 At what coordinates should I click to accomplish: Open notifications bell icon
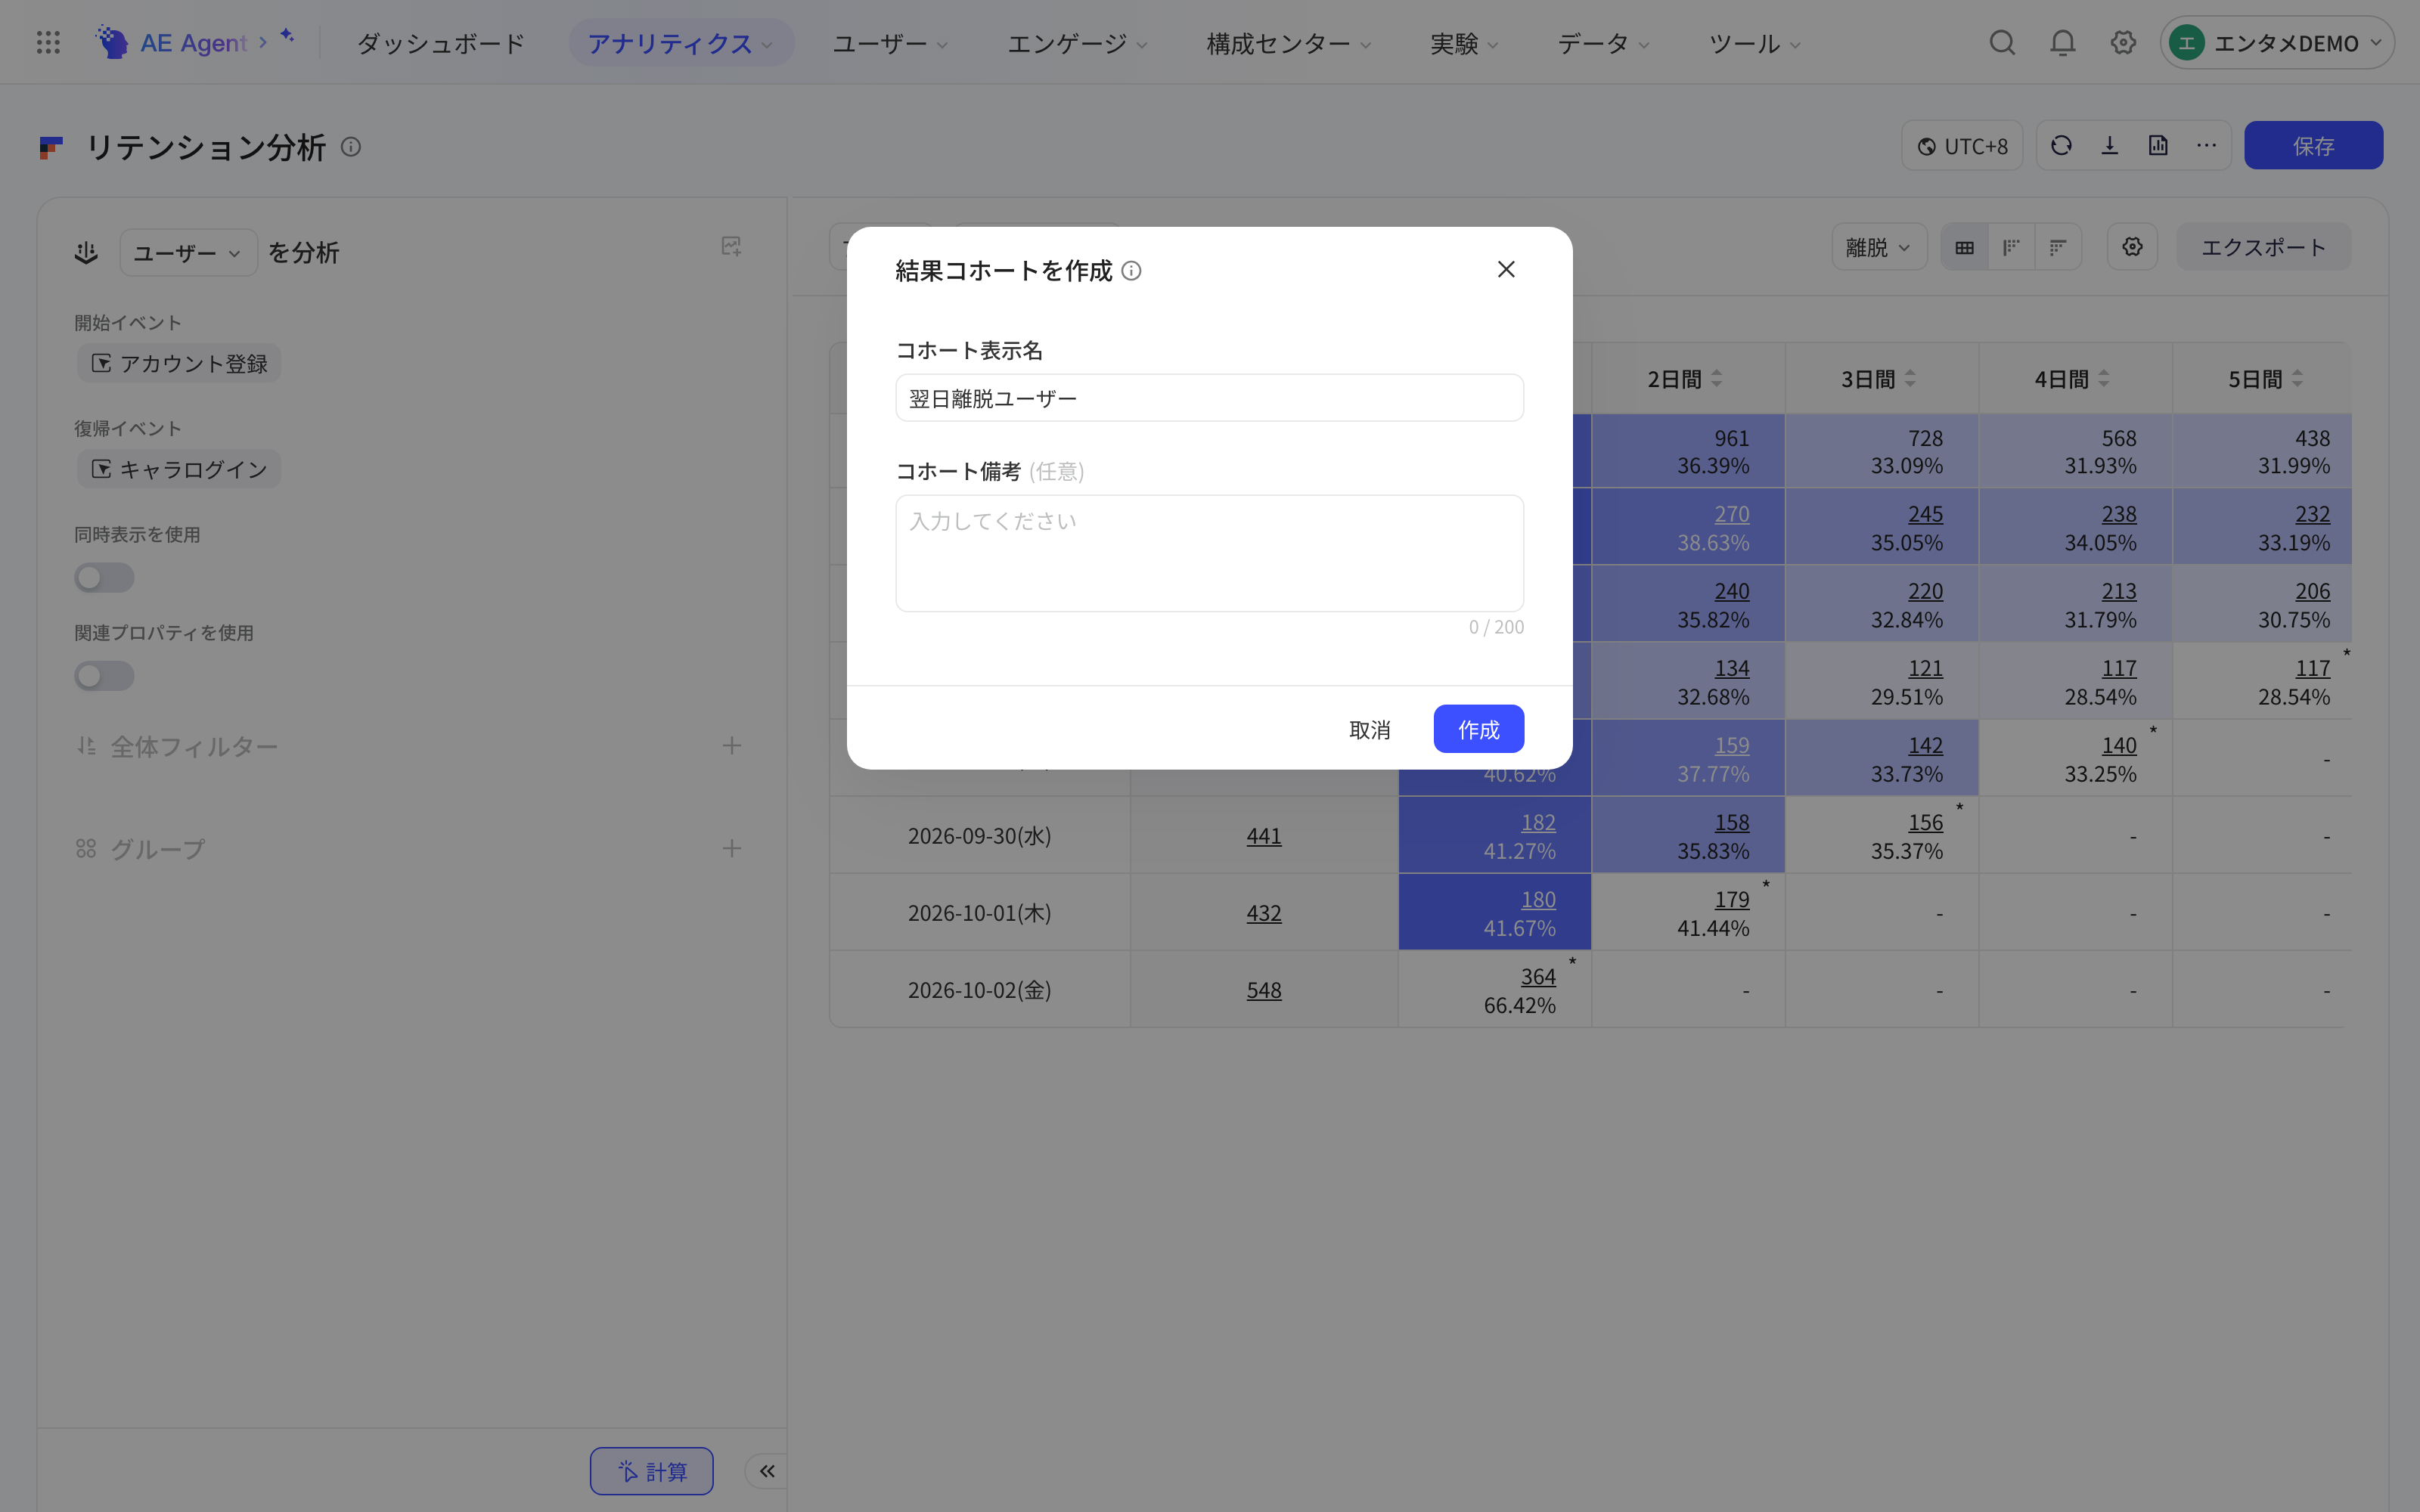(x=2062, y=42)
